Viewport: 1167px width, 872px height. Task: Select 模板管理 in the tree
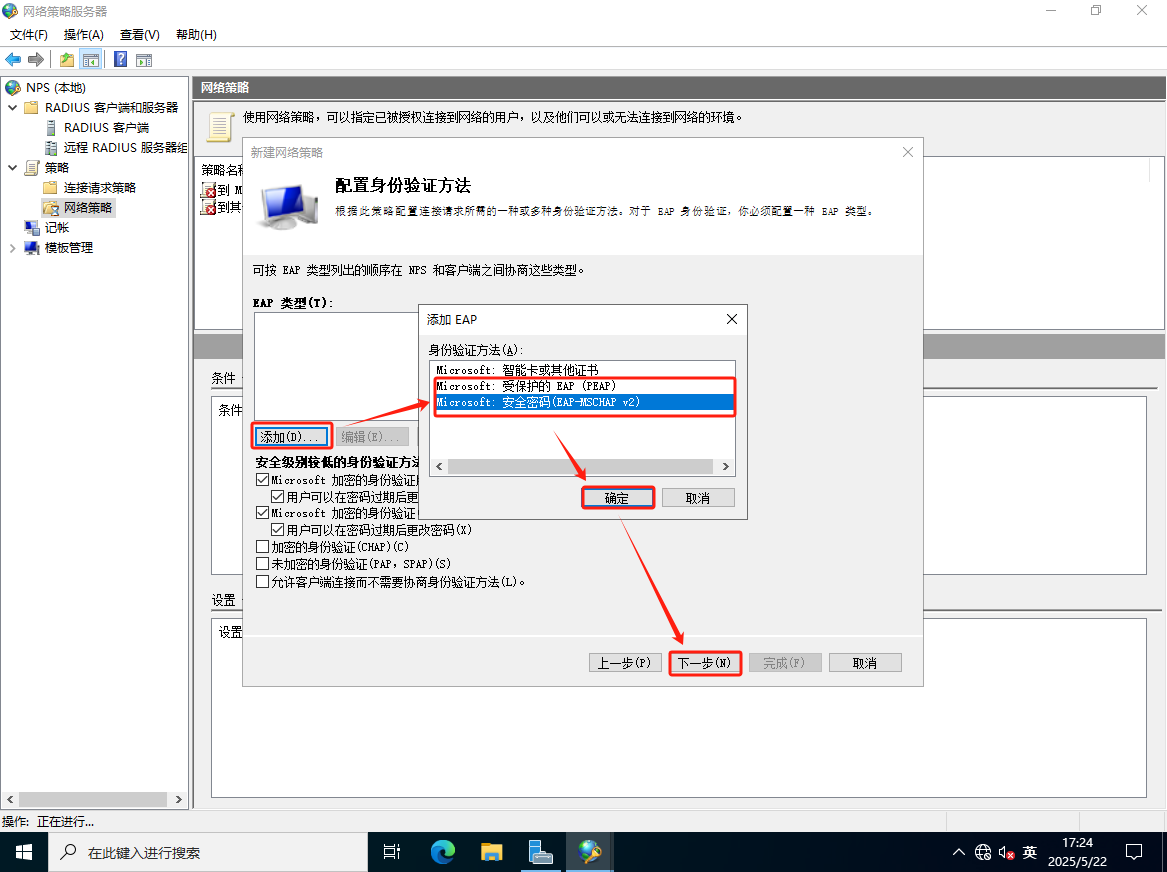tap(68, 249)
